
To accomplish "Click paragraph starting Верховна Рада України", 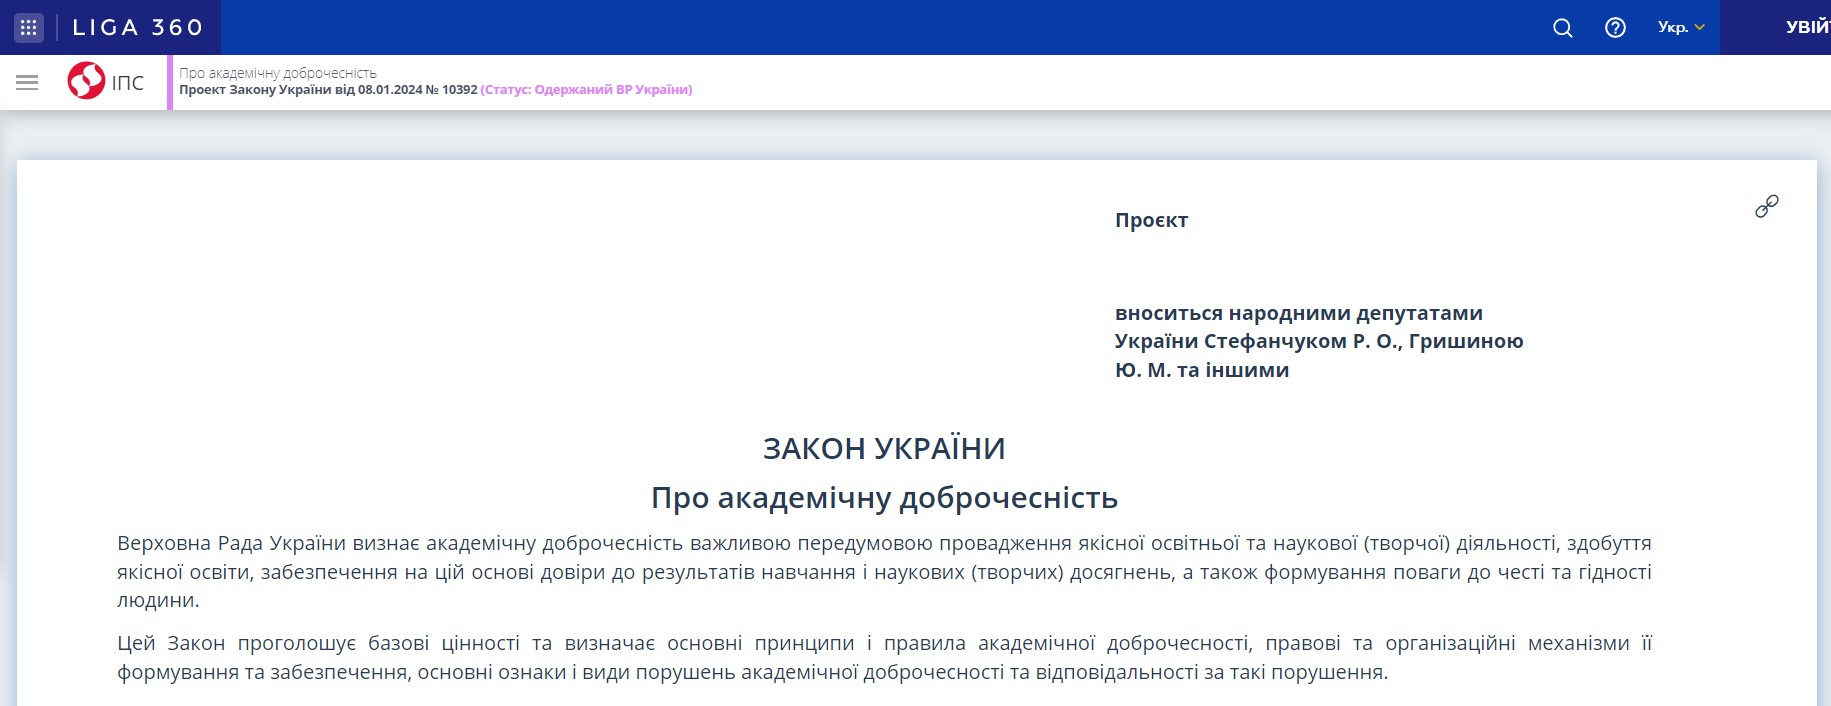I will pos(884,571).
